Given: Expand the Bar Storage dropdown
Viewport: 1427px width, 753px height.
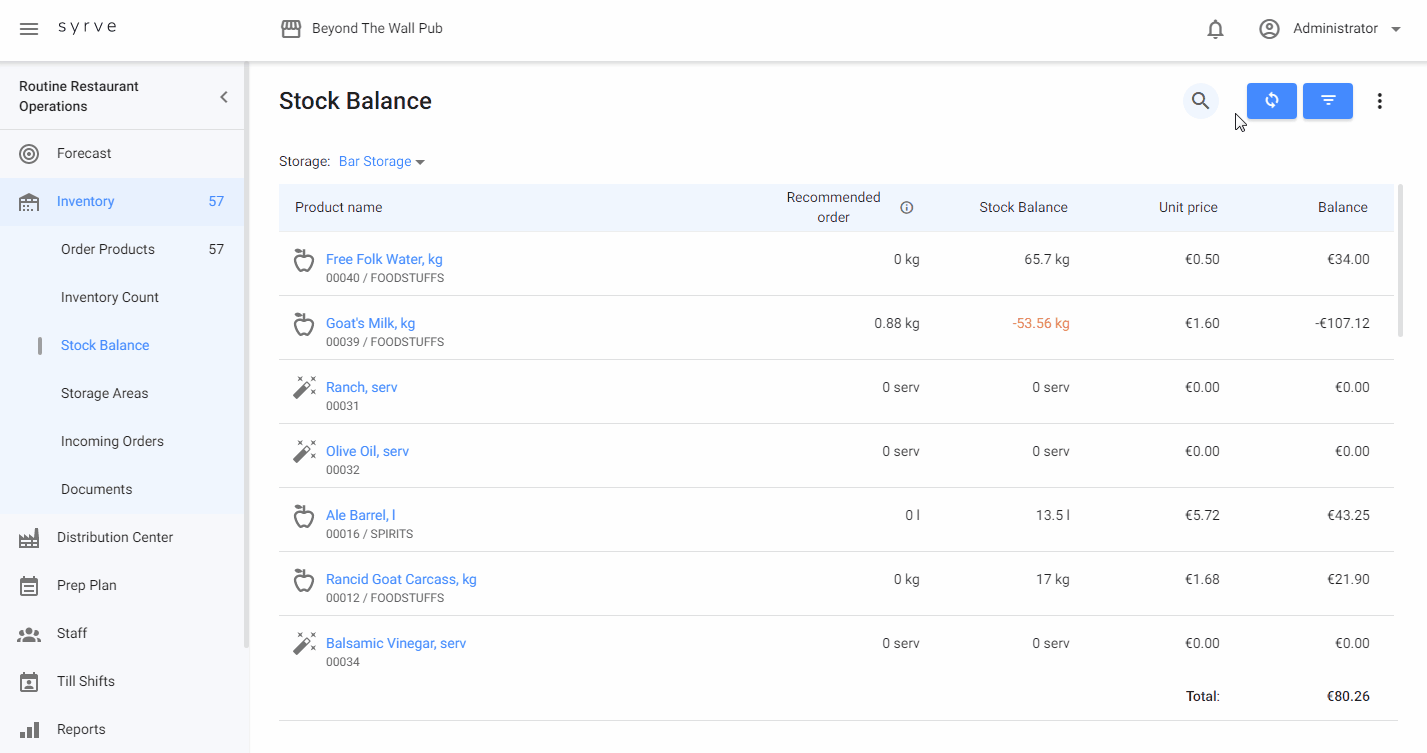Looking at the screenshot, I should [x=381, y=162].
